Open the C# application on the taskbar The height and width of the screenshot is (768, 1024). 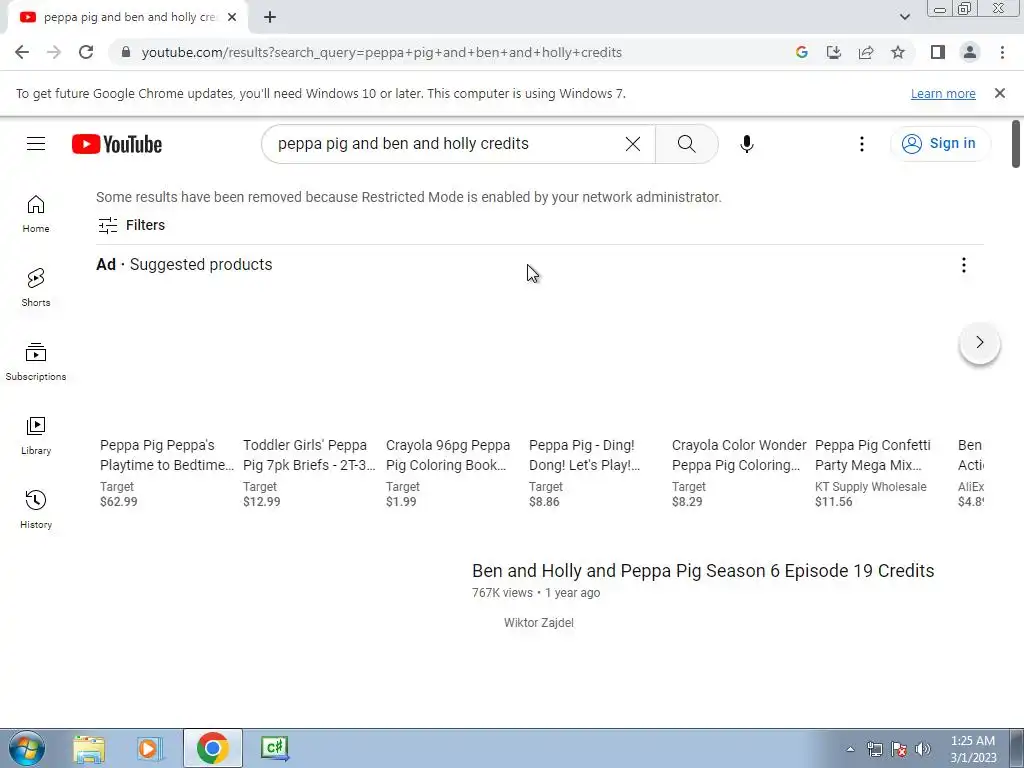274,748
